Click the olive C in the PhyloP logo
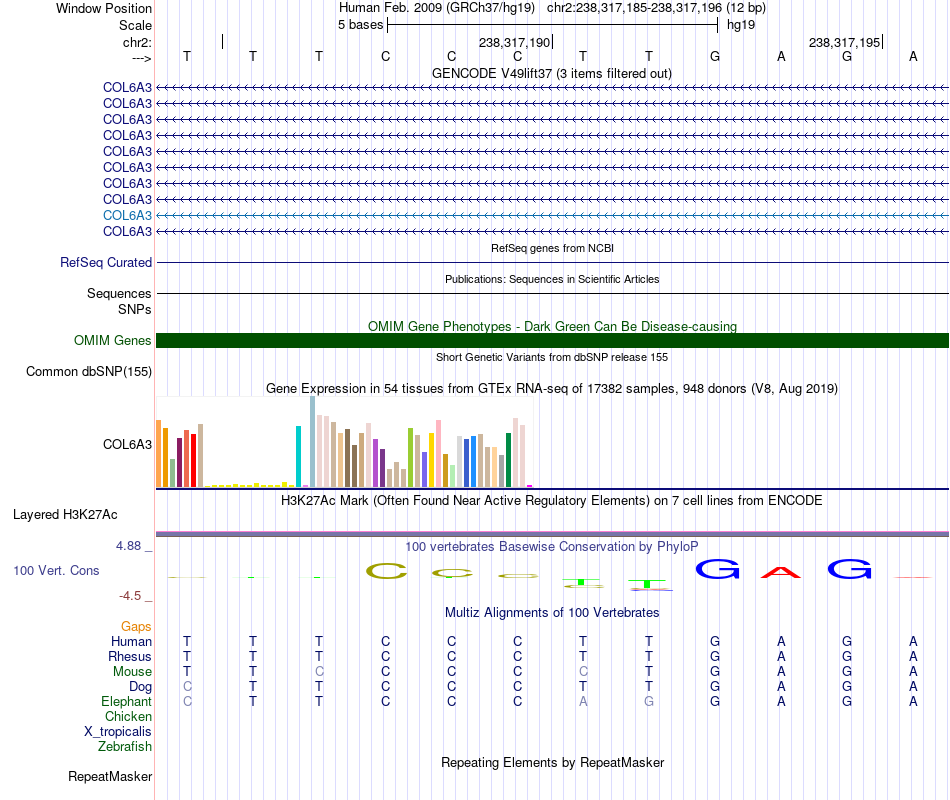The height and width of the screenshot is (800, 950). click(x=386, y=570)
